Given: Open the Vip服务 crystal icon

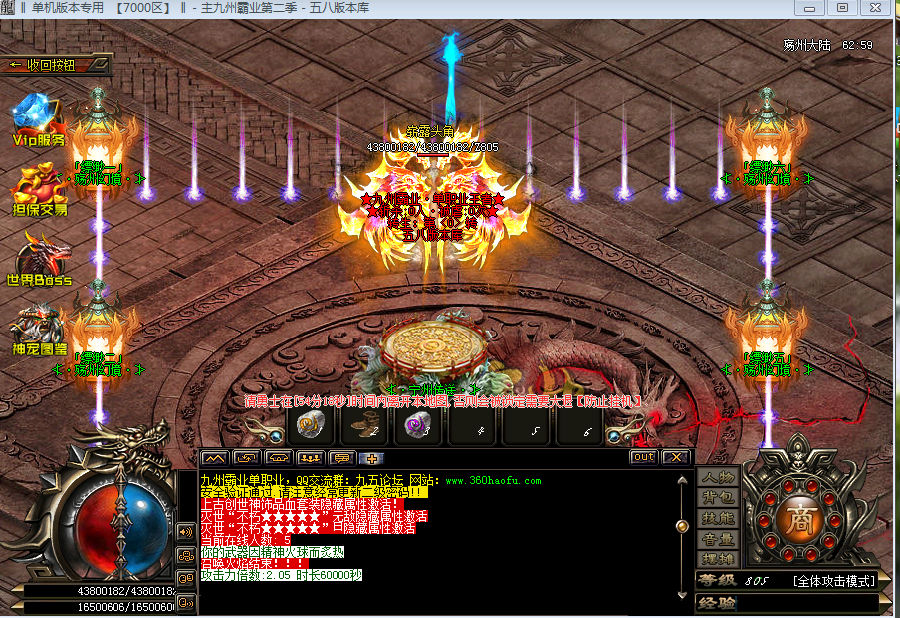Looking at the screenshot, I should (37, 121).
